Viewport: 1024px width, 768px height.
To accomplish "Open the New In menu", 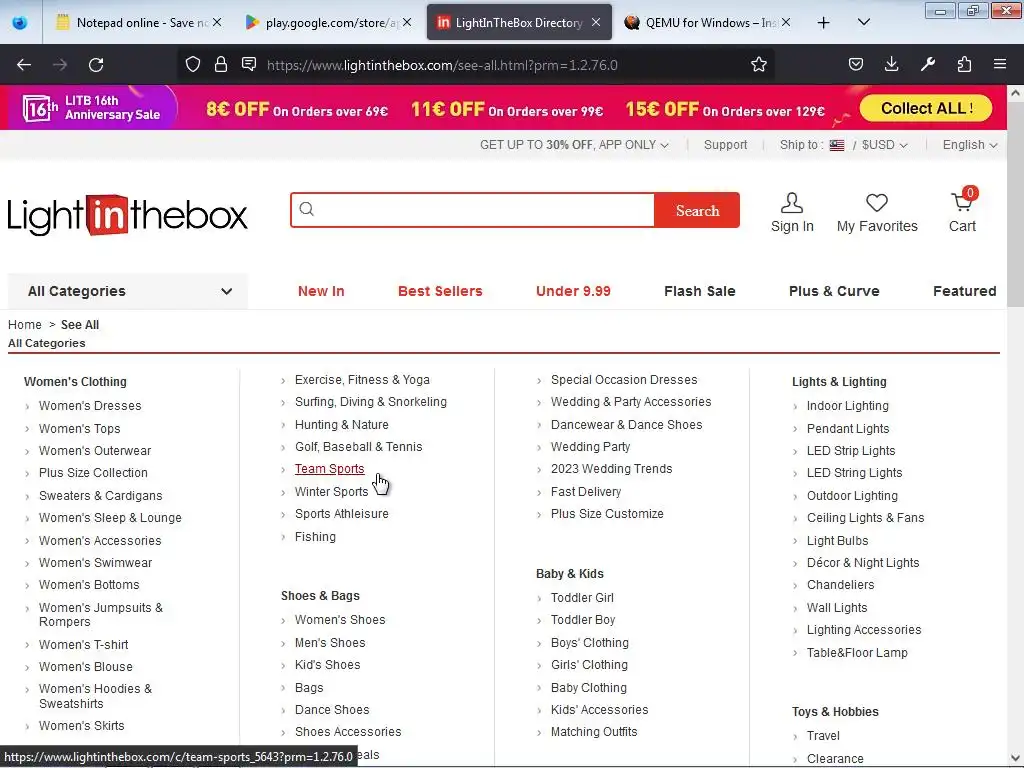I will (x=321, y=291).
